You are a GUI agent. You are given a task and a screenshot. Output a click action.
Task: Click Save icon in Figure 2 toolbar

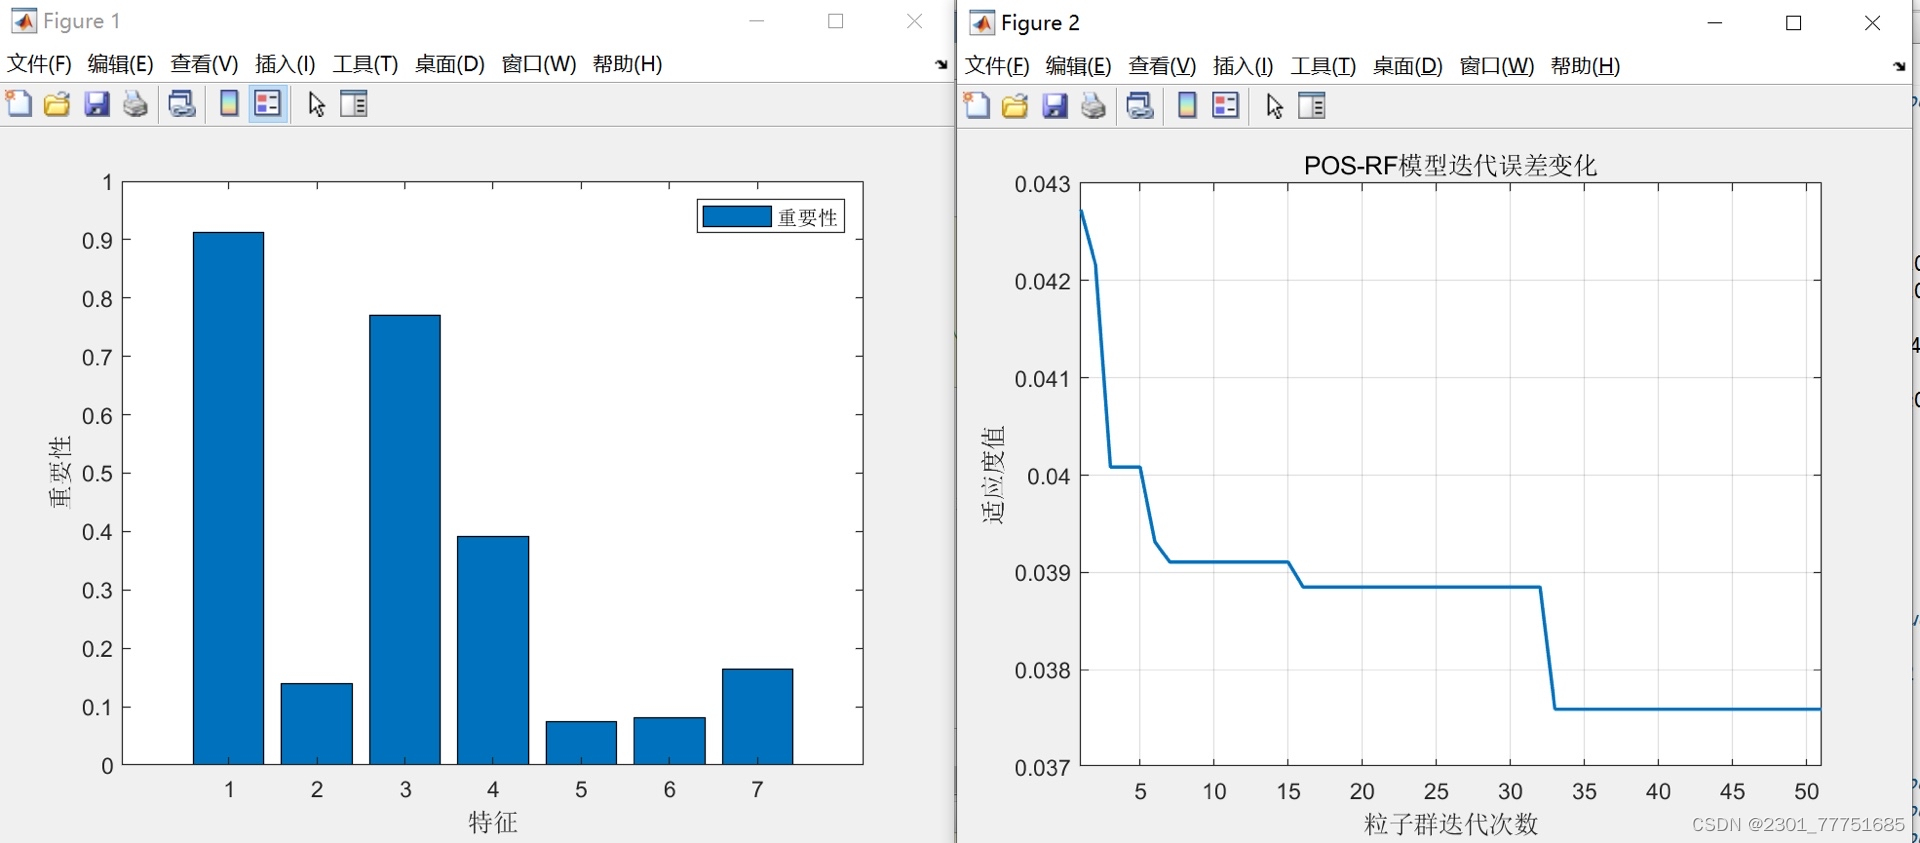pos(1054,106)
